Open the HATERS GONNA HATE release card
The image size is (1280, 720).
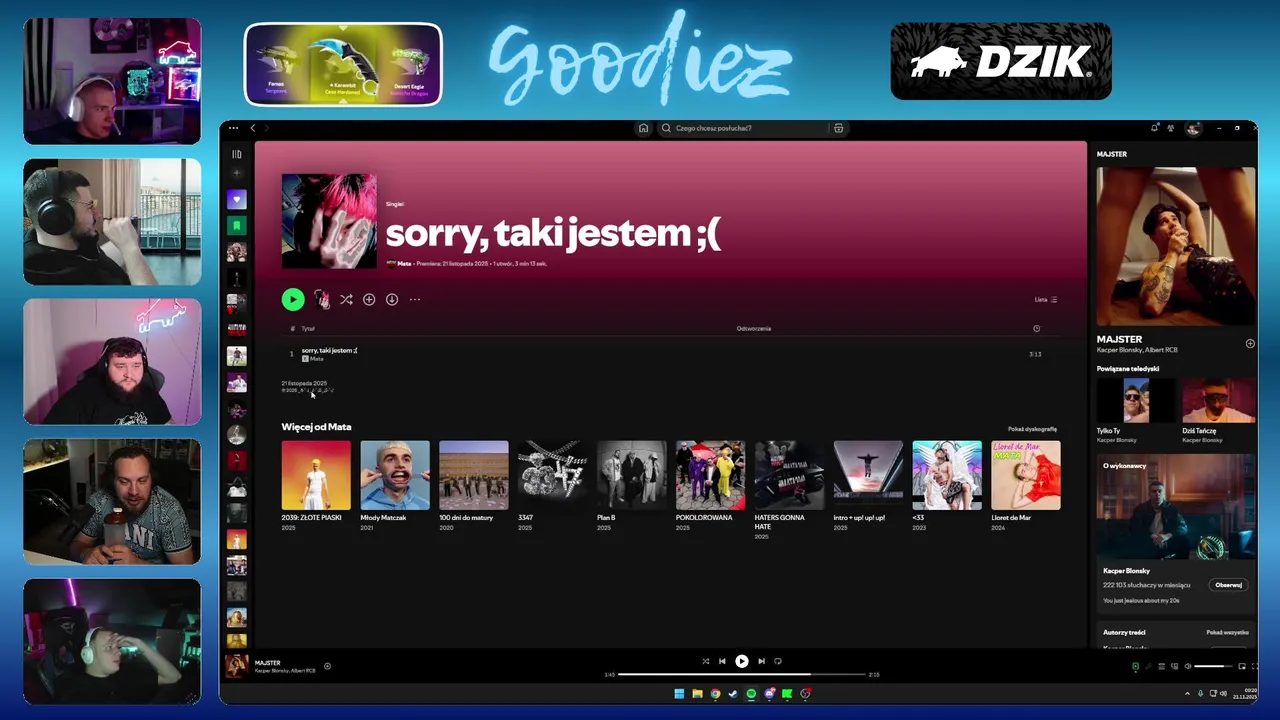click(789, 490)
